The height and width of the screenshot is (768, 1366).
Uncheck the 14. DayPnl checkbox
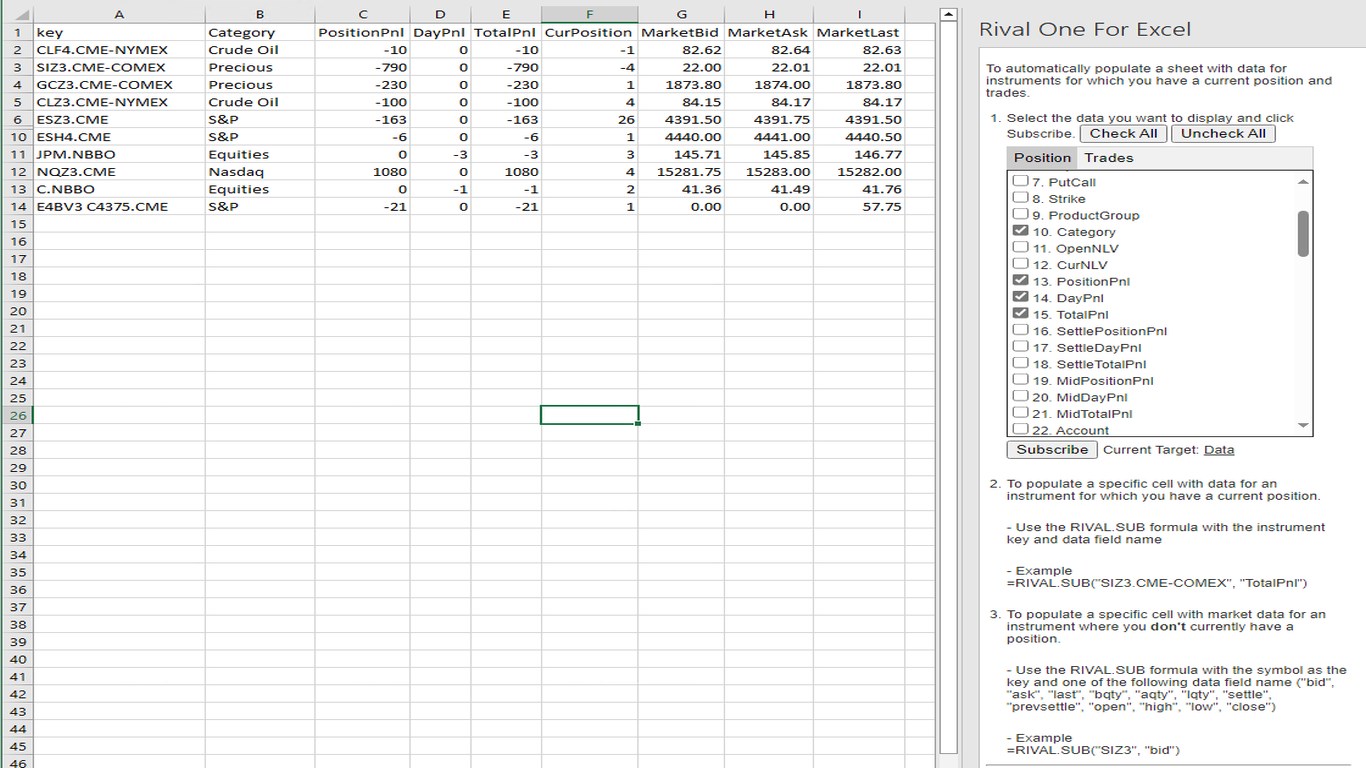coord(1020,297)
